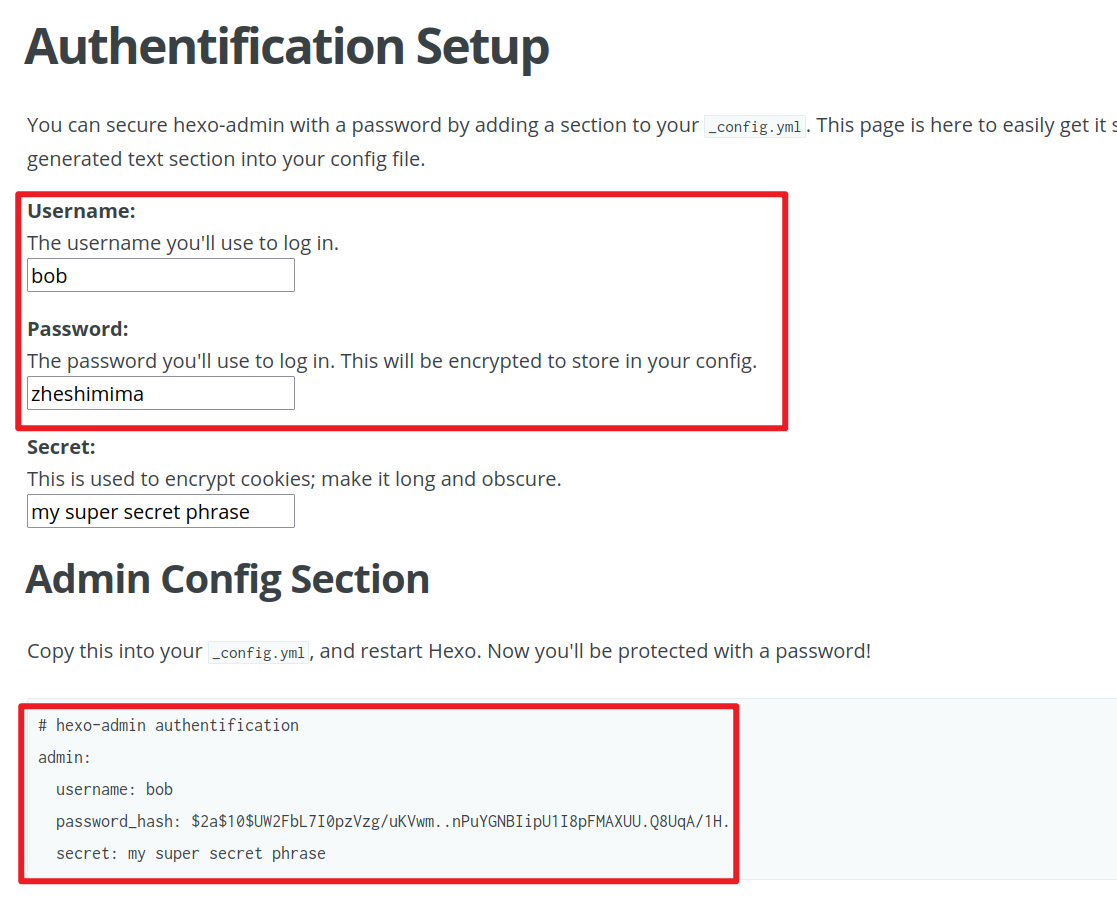Focus the Password field with zheshimima
Viewport: 1117px width, 900px height.
pyautogui.click(x=160, y=393)
